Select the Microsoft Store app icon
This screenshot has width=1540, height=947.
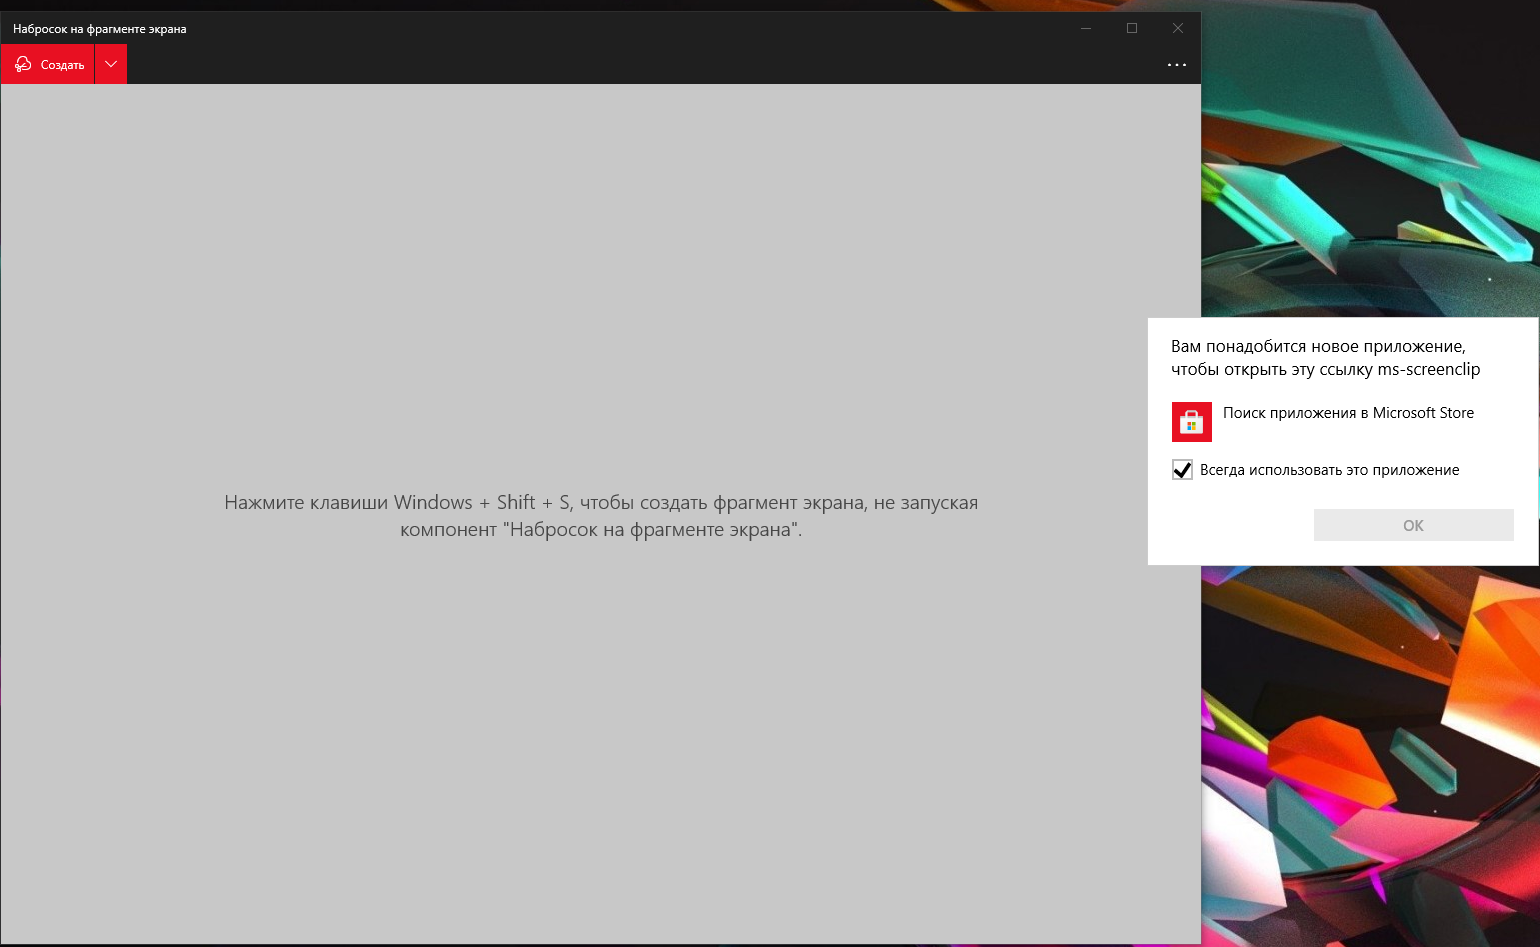tap(1191, 422)
